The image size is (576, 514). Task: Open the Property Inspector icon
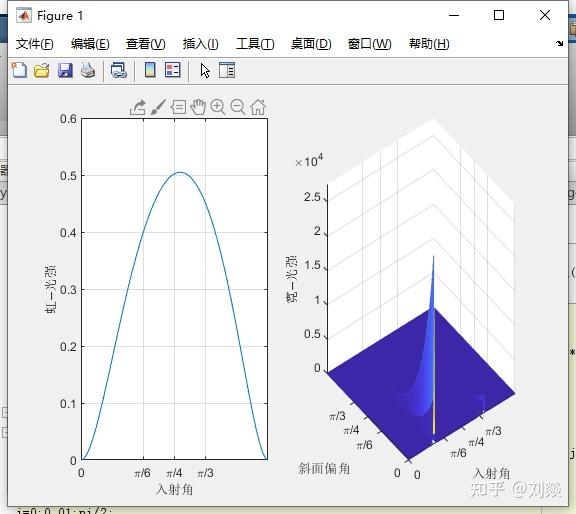coord(227,70)
